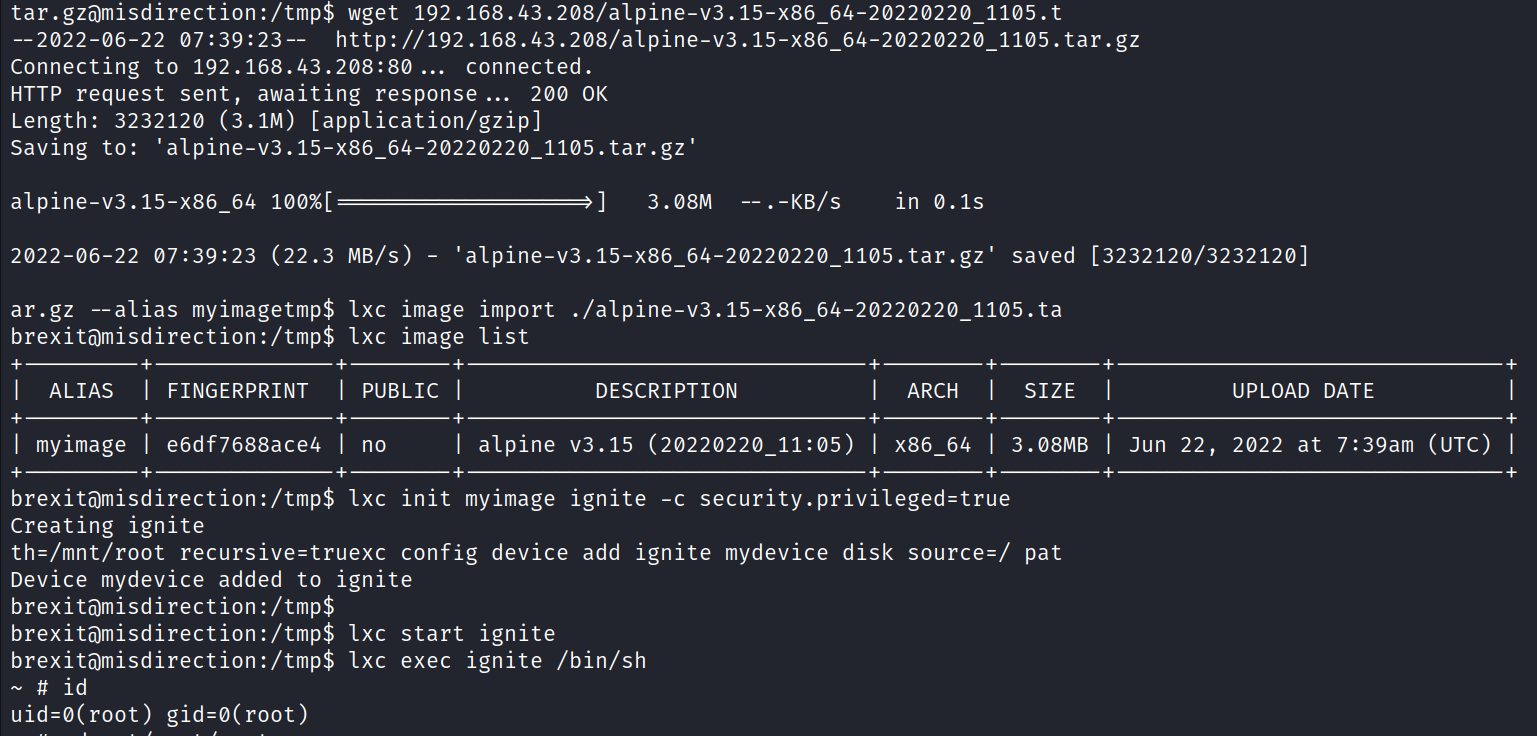Select the FINGERPRINT column header
The image size is (1537, 736).
(238, 391)
